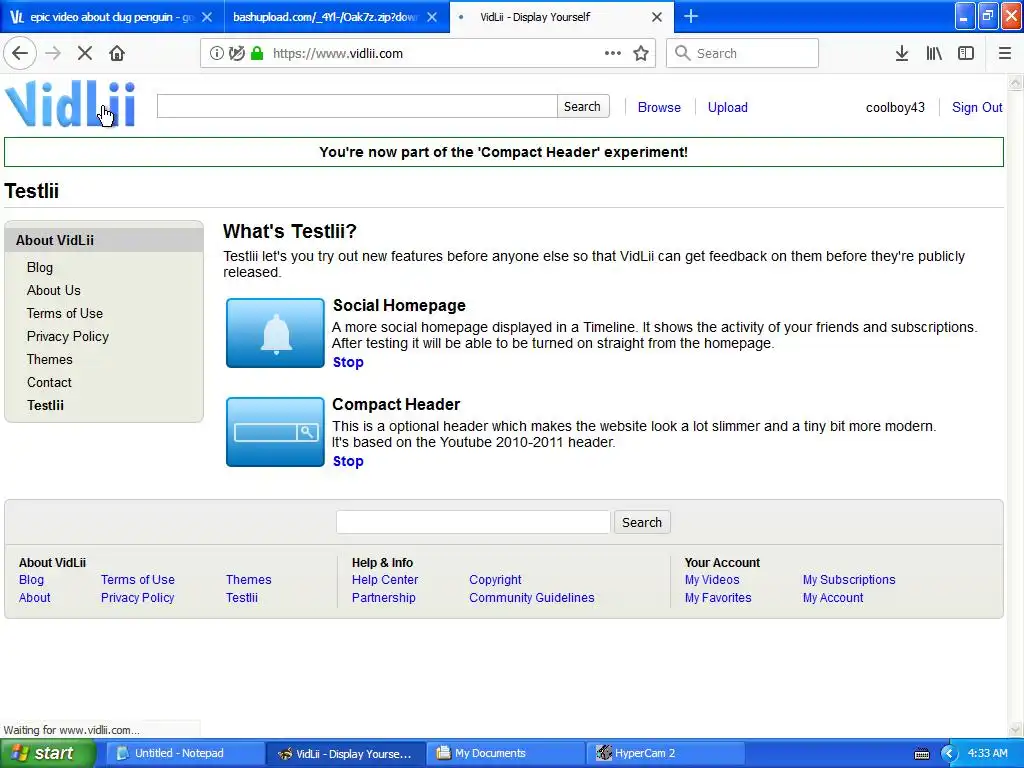Click the footer search input field

pyautogui.click(x=473, y=522)
